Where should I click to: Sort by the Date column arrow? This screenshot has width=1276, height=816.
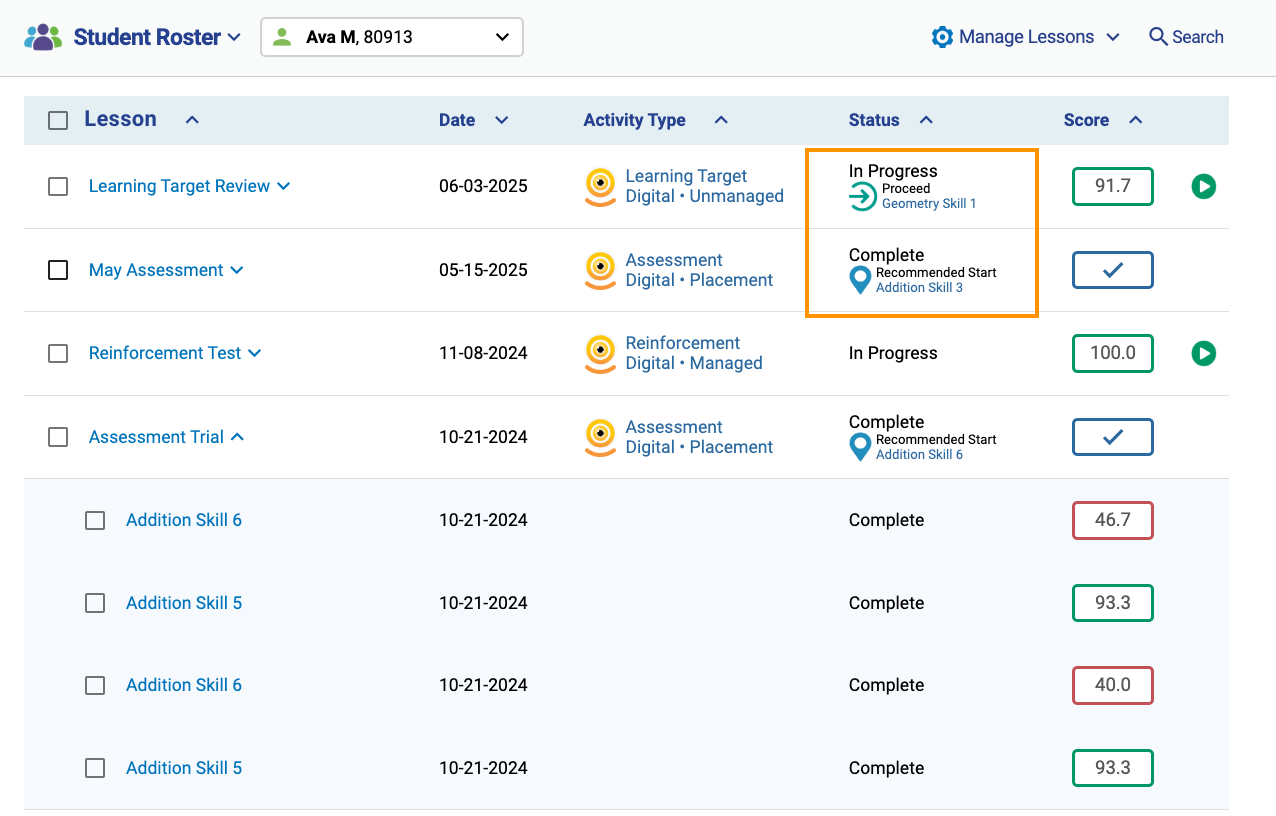tap(502, 120)
